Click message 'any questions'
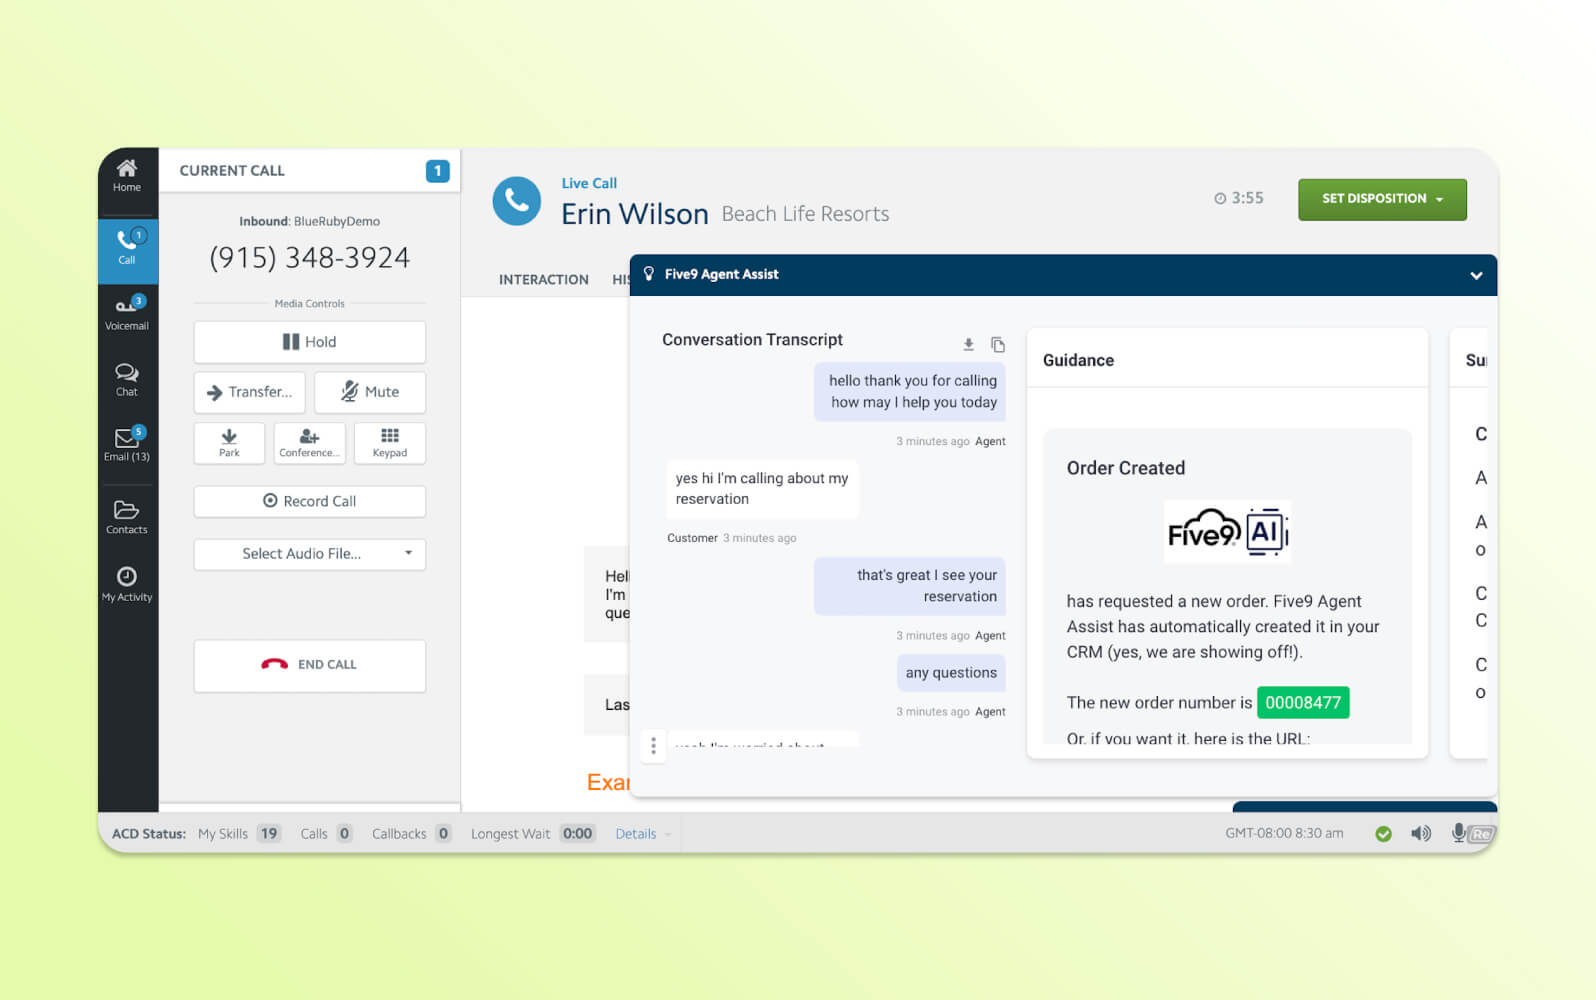 coord(951,673)
